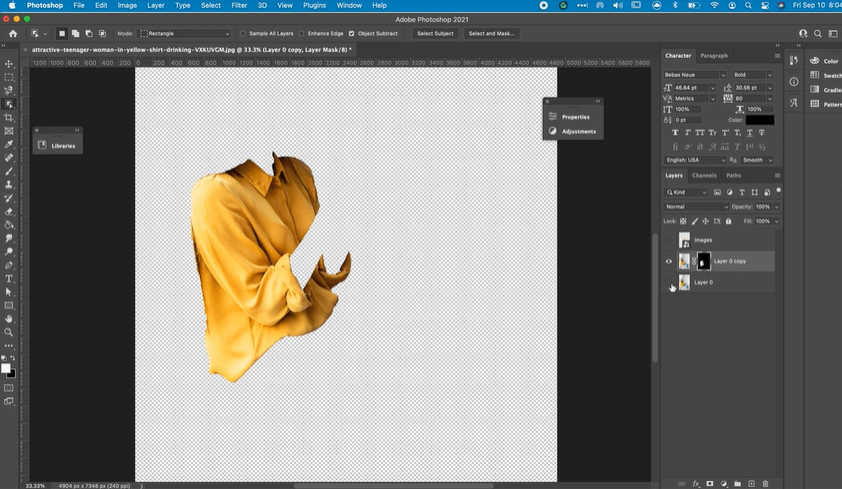
Task: Select the Crop tool
Action: 9,118
